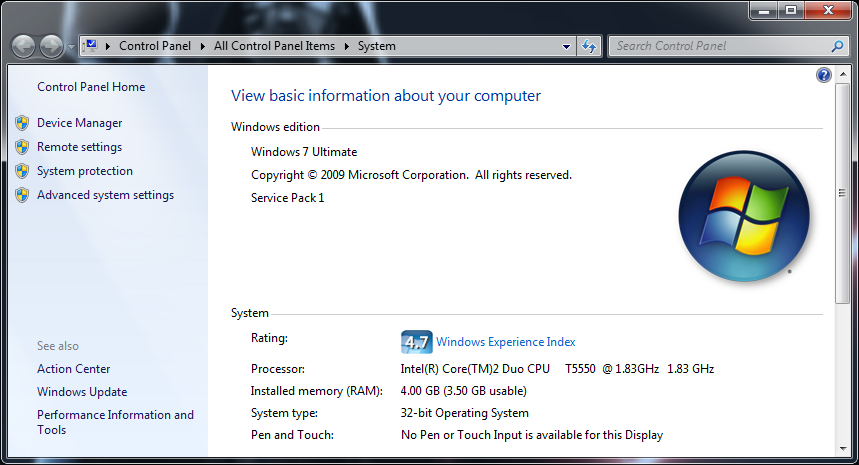Open Help via blue question mark
Viewport: 859px width, 465px height.
point(823,75)
